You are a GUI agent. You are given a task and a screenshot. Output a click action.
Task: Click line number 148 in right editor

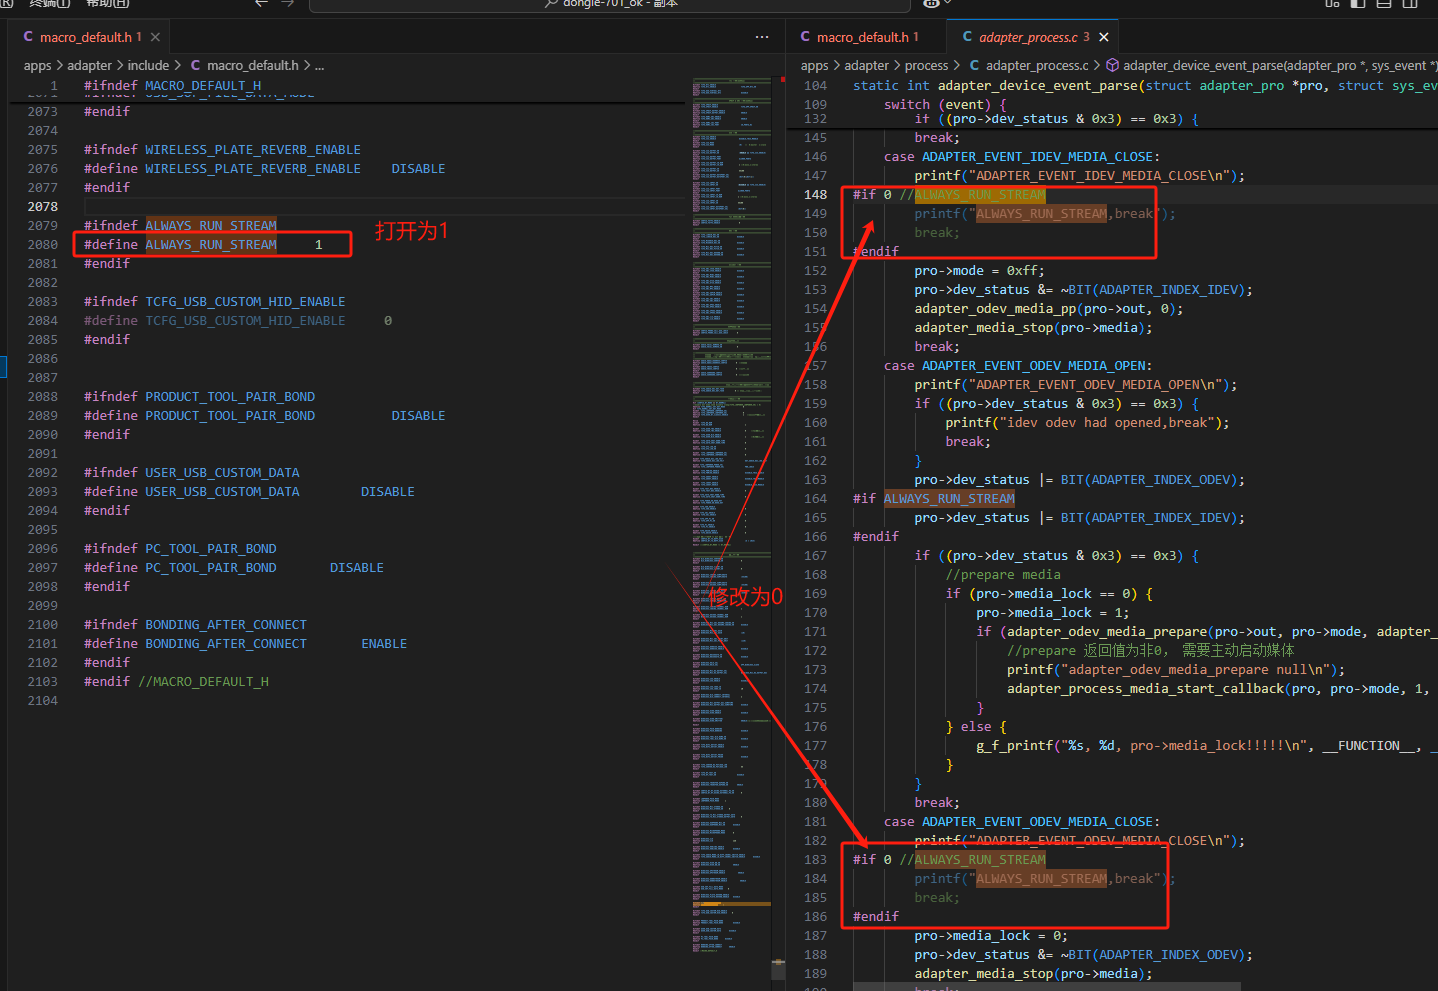(x=815, y=194)
